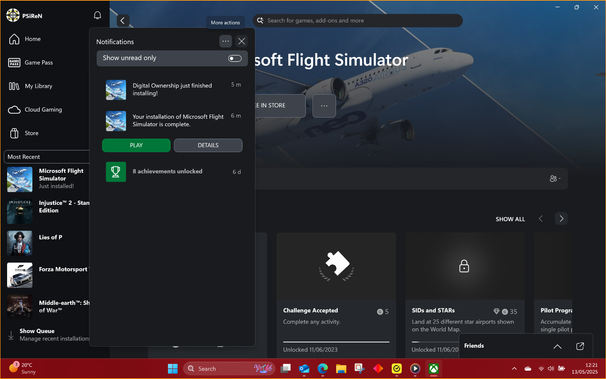Click the friends people icon on game bar
This screenshot has height=379, width=606.
click(x=554, y=178)
